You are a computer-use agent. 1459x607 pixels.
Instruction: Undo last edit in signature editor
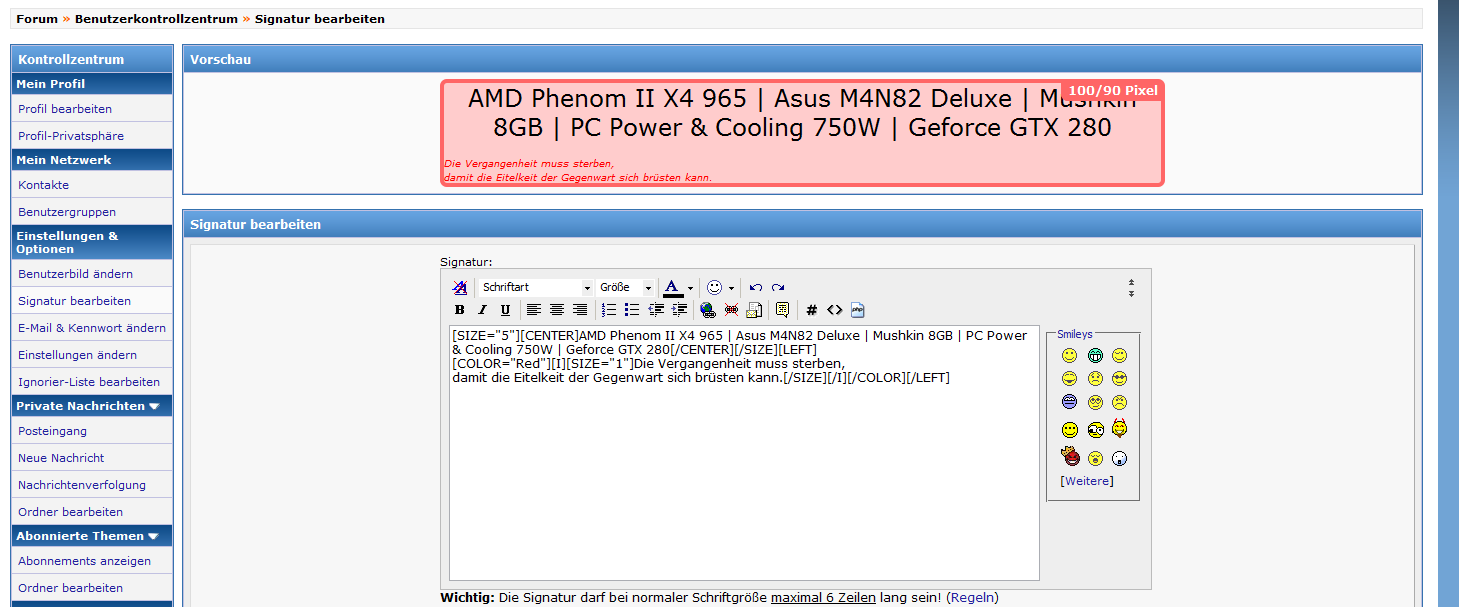click(x=756, y=288)
